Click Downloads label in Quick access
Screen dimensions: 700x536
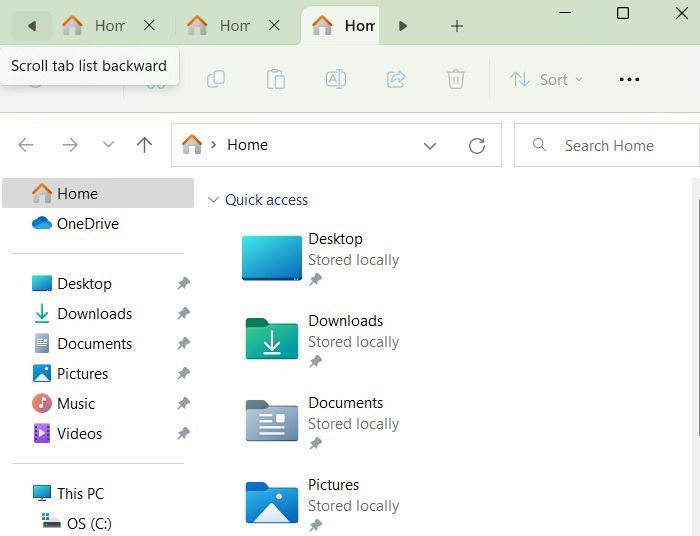pyautogui.click(x=346, y=320)
